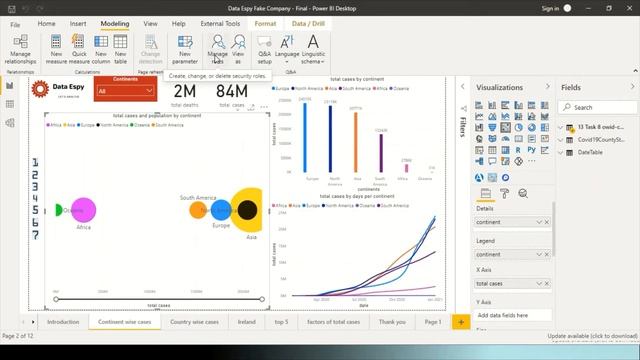Select the Matrix visual

(x=505, y=150)
